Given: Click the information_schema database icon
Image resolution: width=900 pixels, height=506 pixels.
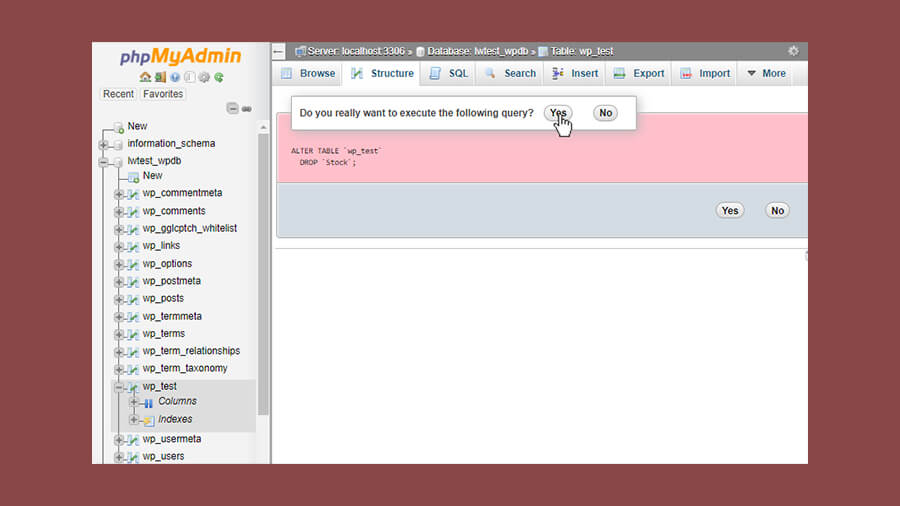Looking at the screenshot, I should point(118,145).
